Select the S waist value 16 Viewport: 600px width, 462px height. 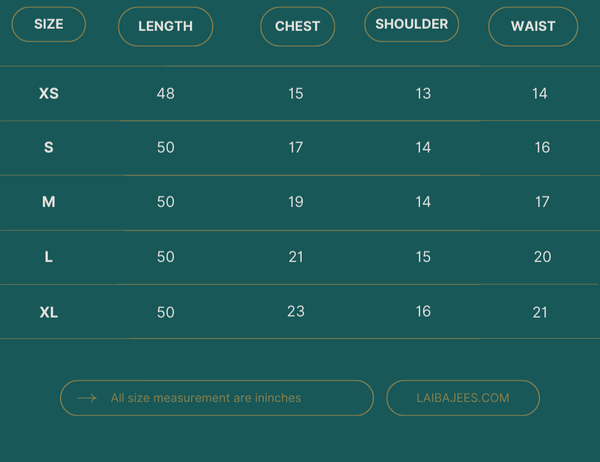pos(542,148)
